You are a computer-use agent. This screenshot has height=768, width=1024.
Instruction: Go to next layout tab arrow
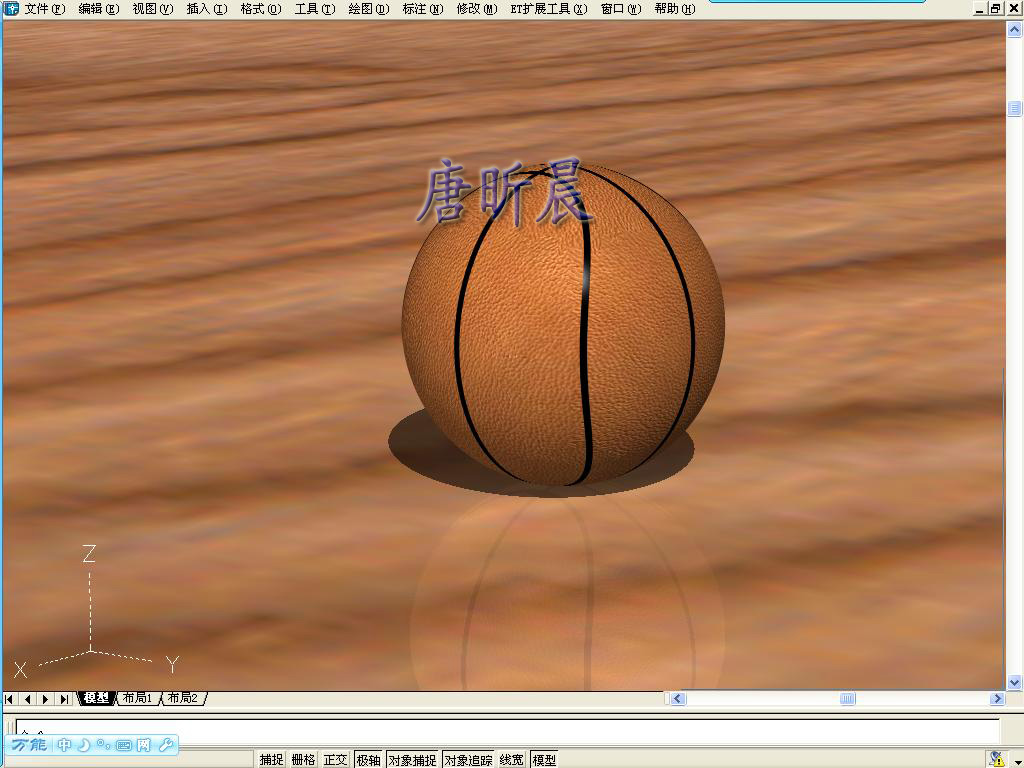click(45, 699)
